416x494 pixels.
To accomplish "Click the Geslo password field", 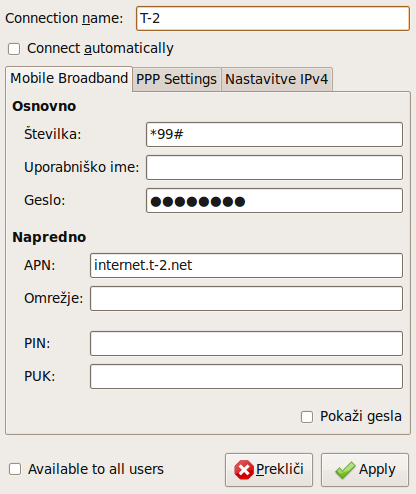I will tap(274, 200).
